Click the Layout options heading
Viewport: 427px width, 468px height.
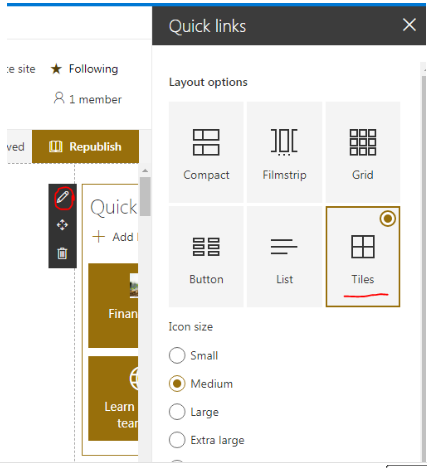coord(208,82)
